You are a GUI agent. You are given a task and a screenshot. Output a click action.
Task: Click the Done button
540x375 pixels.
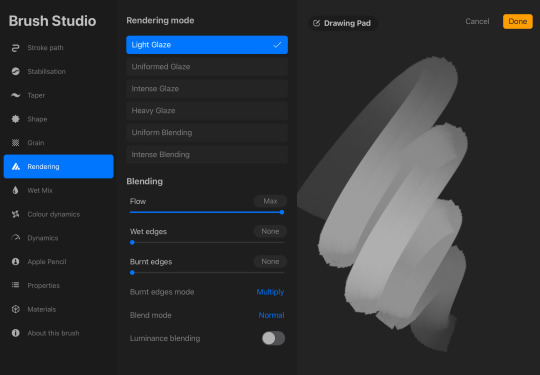coord(518,21)
